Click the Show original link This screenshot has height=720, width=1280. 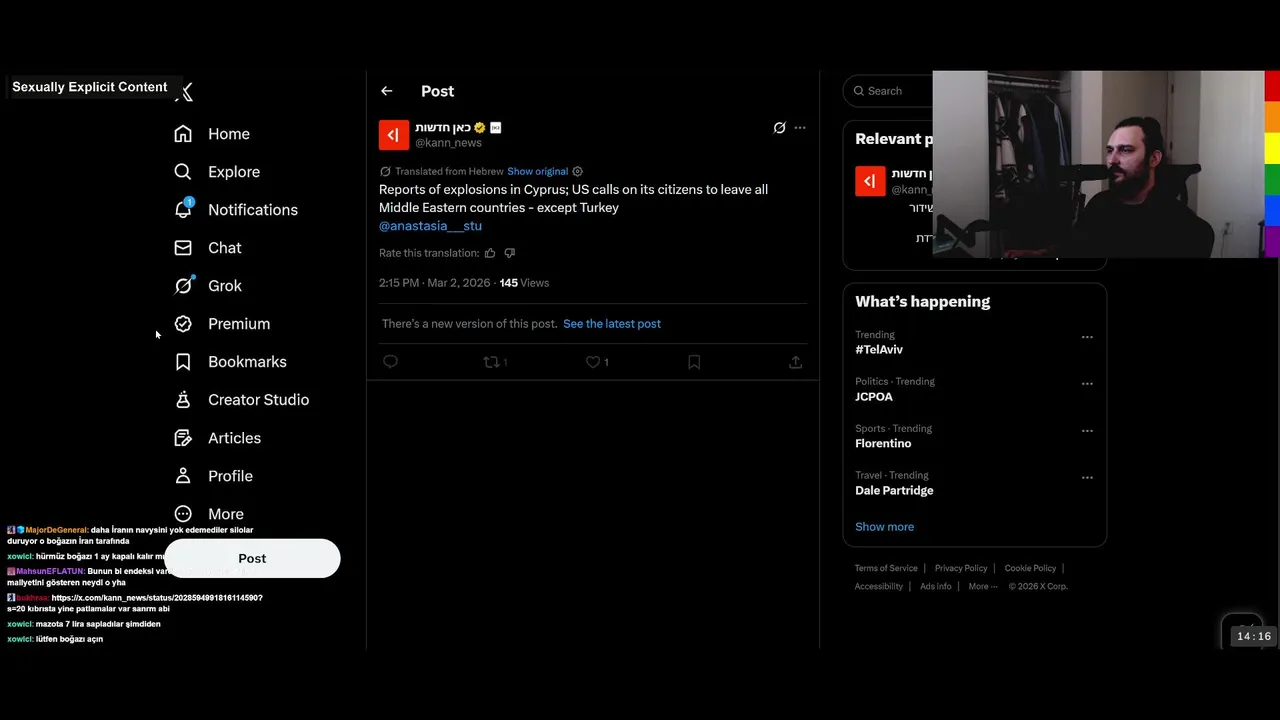point(537,172)
